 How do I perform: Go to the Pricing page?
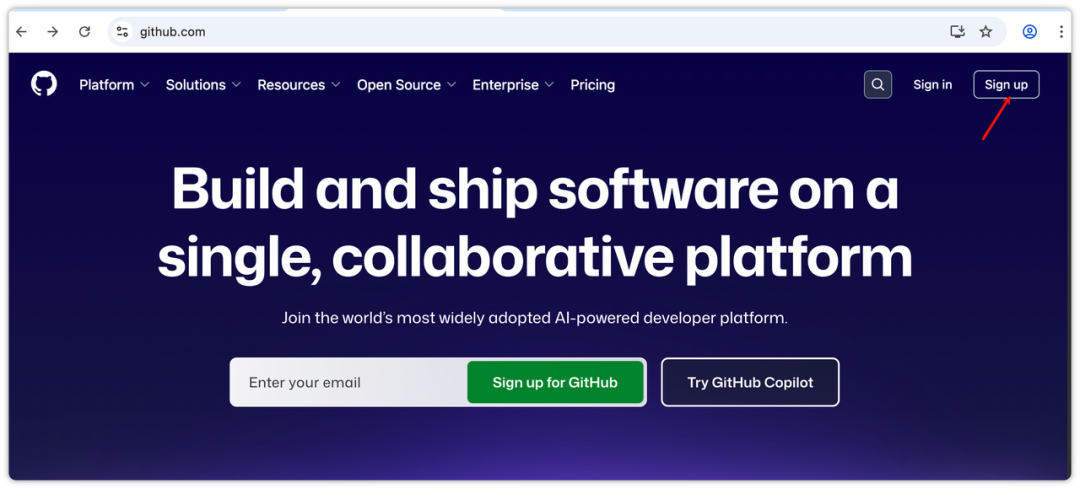tap(592, 85)
